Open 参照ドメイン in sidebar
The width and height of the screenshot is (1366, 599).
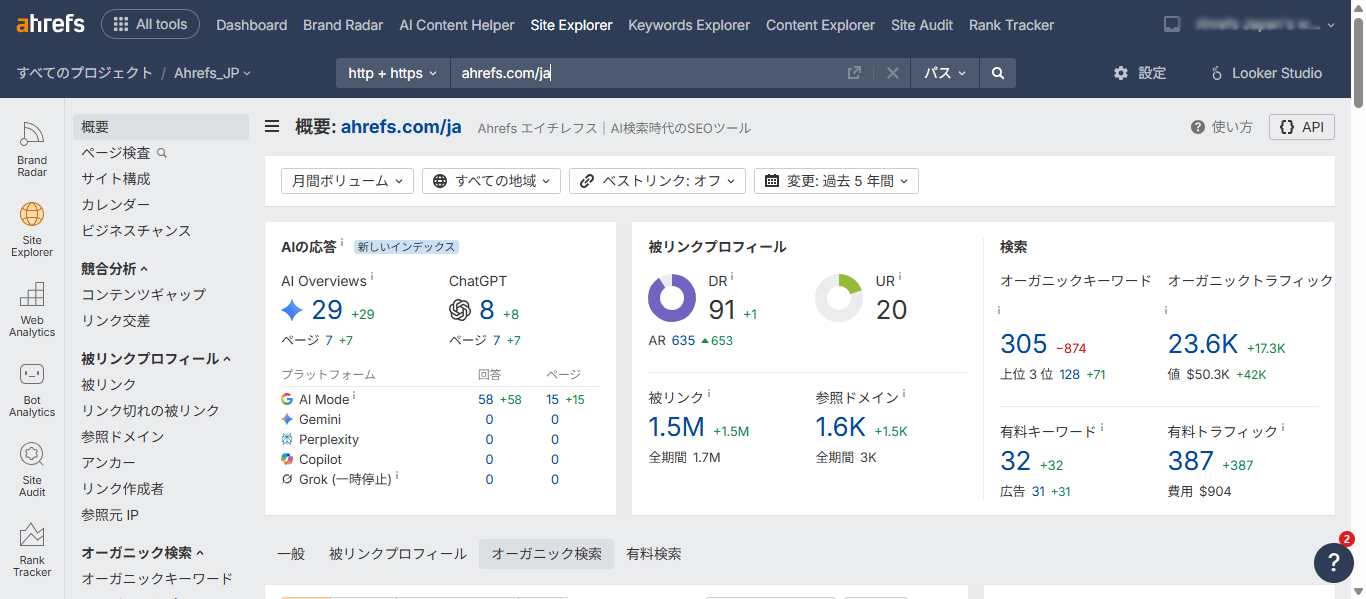pos(123,437)
